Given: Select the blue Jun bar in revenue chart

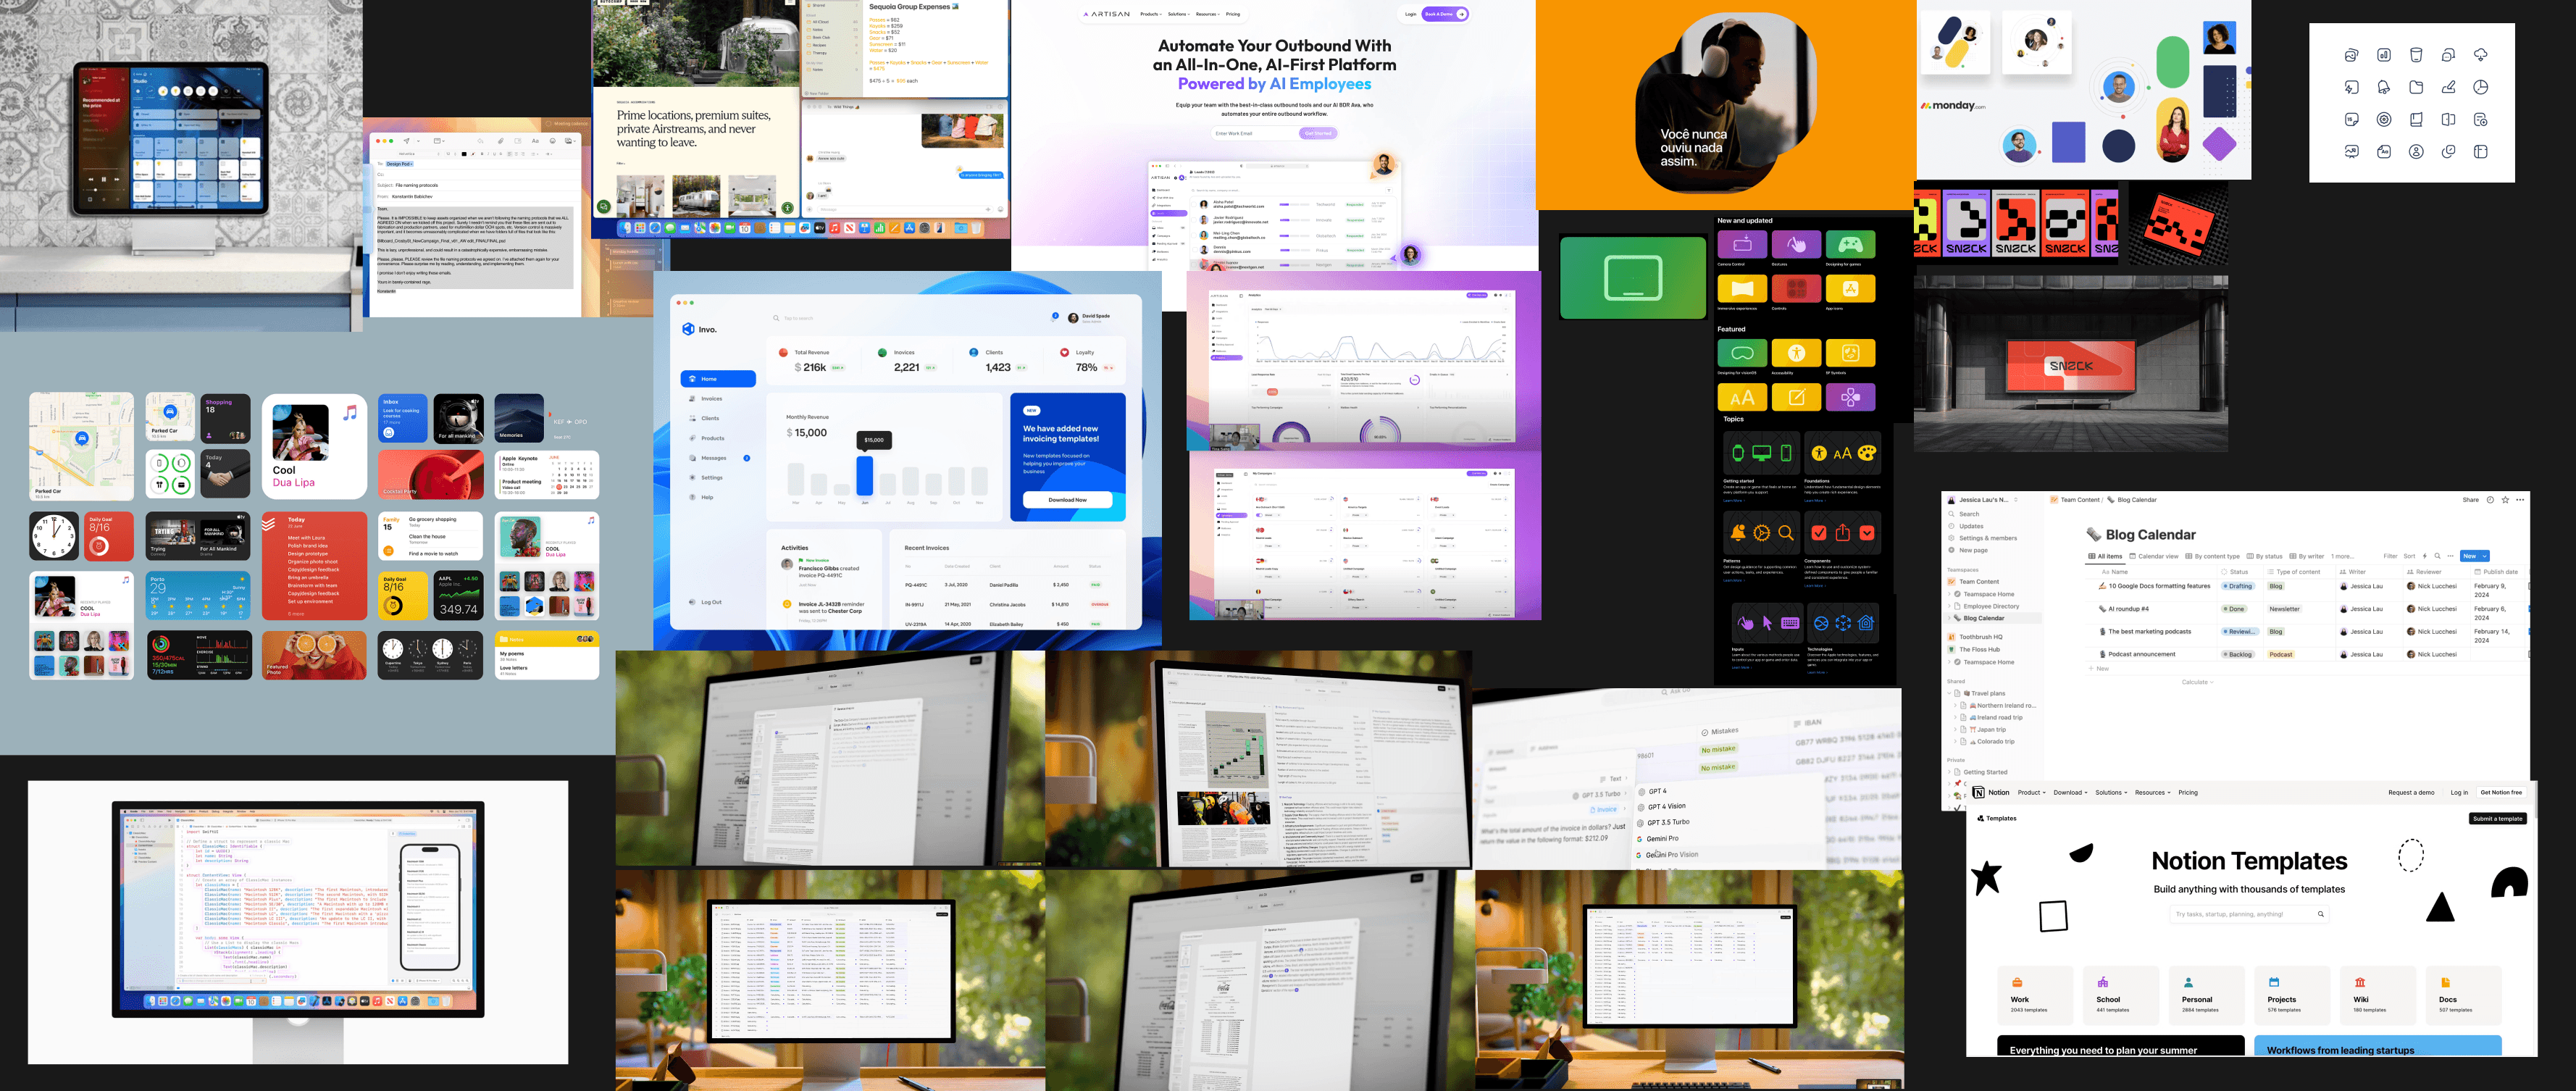Looking at the screenshot, I should 864,475.
